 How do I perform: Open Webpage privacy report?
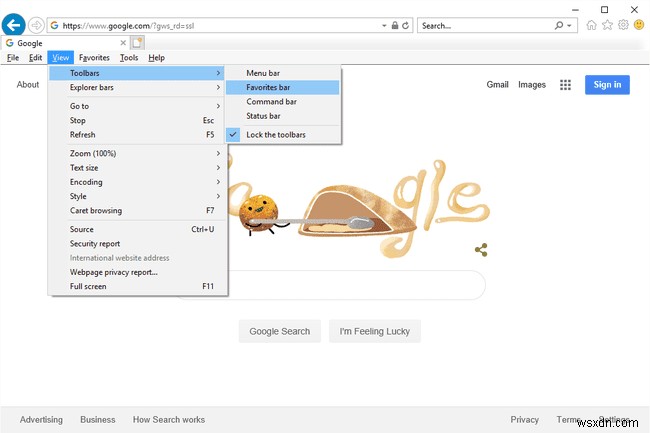[138, 272]
